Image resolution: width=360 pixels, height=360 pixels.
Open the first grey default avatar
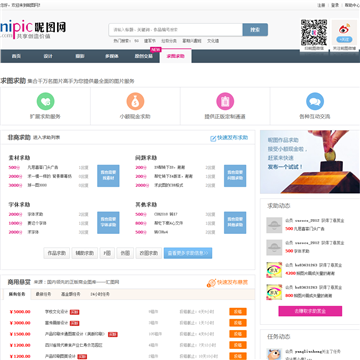(x=274, y=225)
